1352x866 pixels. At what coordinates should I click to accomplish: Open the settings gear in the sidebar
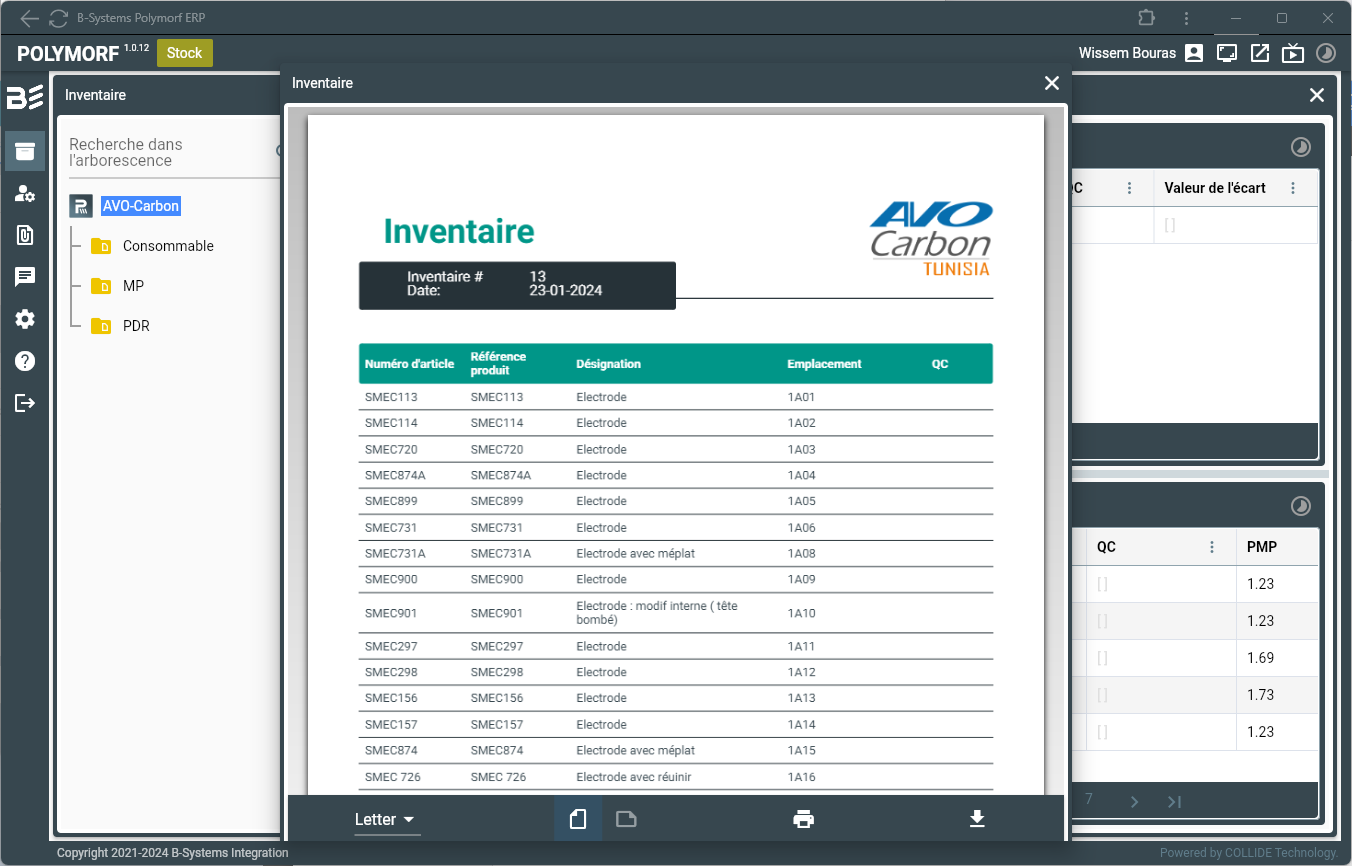click(25, 319)
